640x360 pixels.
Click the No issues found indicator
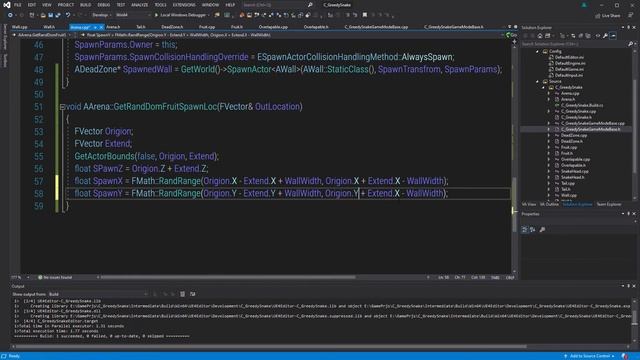point(55,278)
